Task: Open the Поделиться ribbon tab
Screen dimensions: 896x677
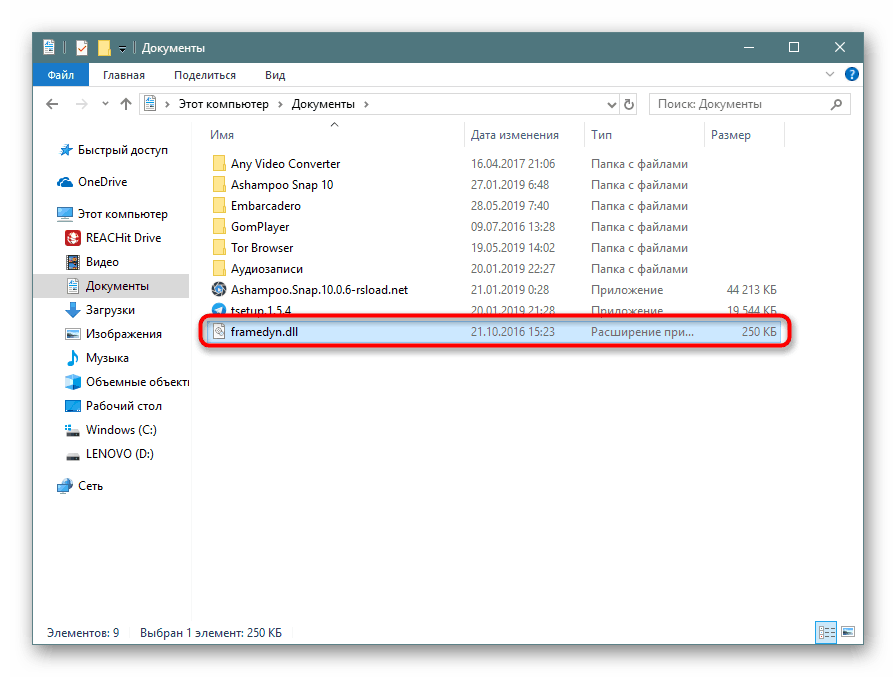Action: click(x=205, y=75)
